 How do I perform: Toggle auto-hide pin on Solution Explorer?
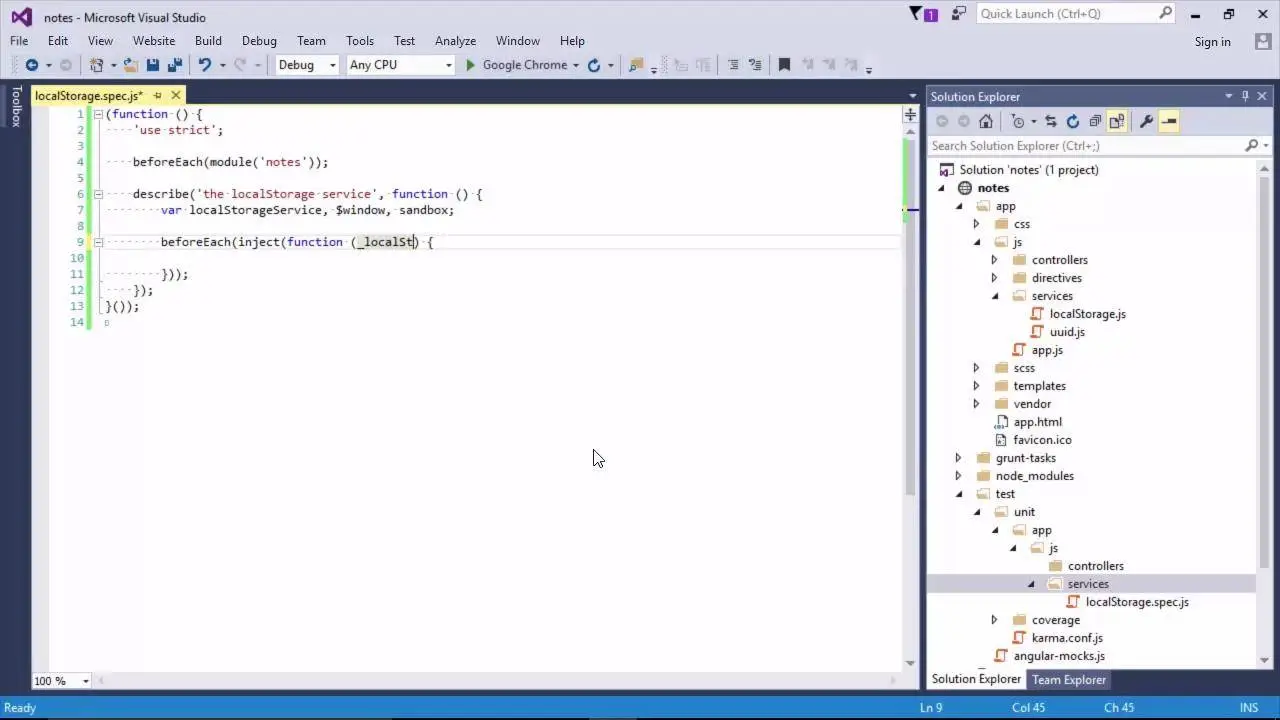(1245, 96)
